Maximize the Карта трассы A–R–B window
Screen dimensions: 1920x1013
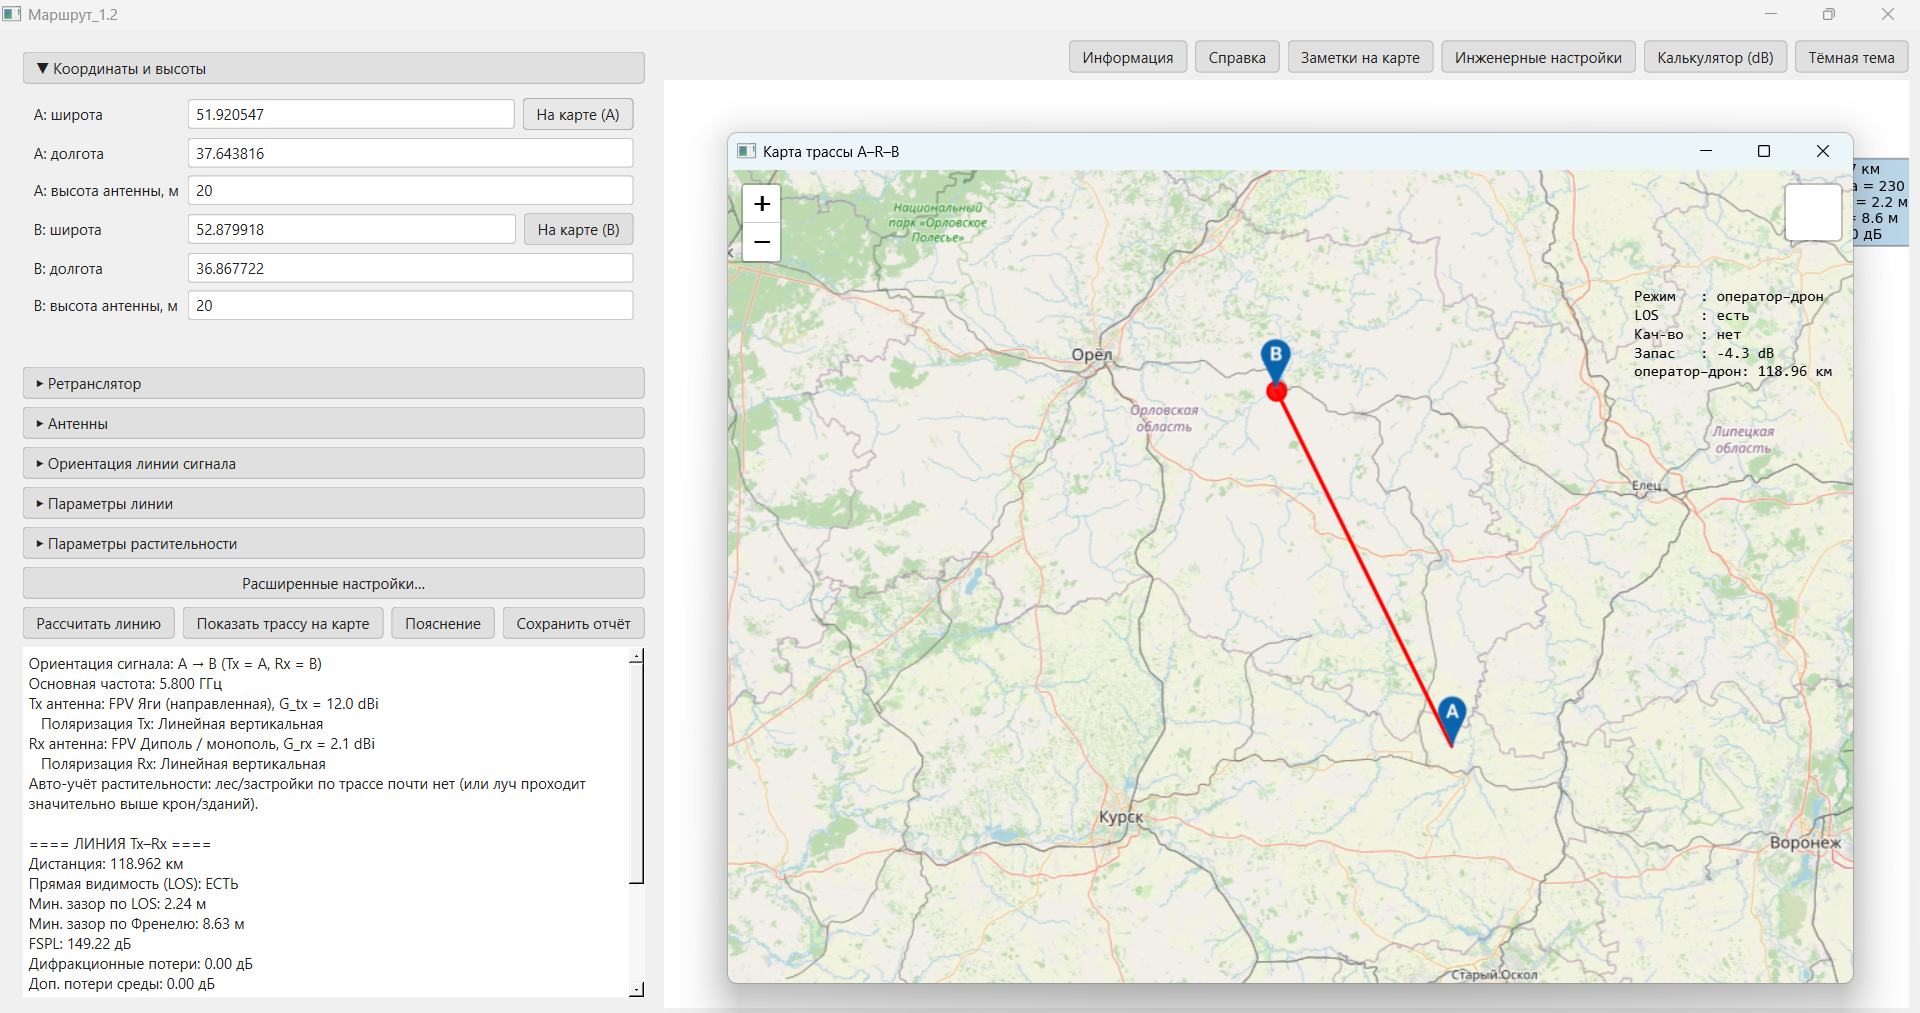(1764, 151)
